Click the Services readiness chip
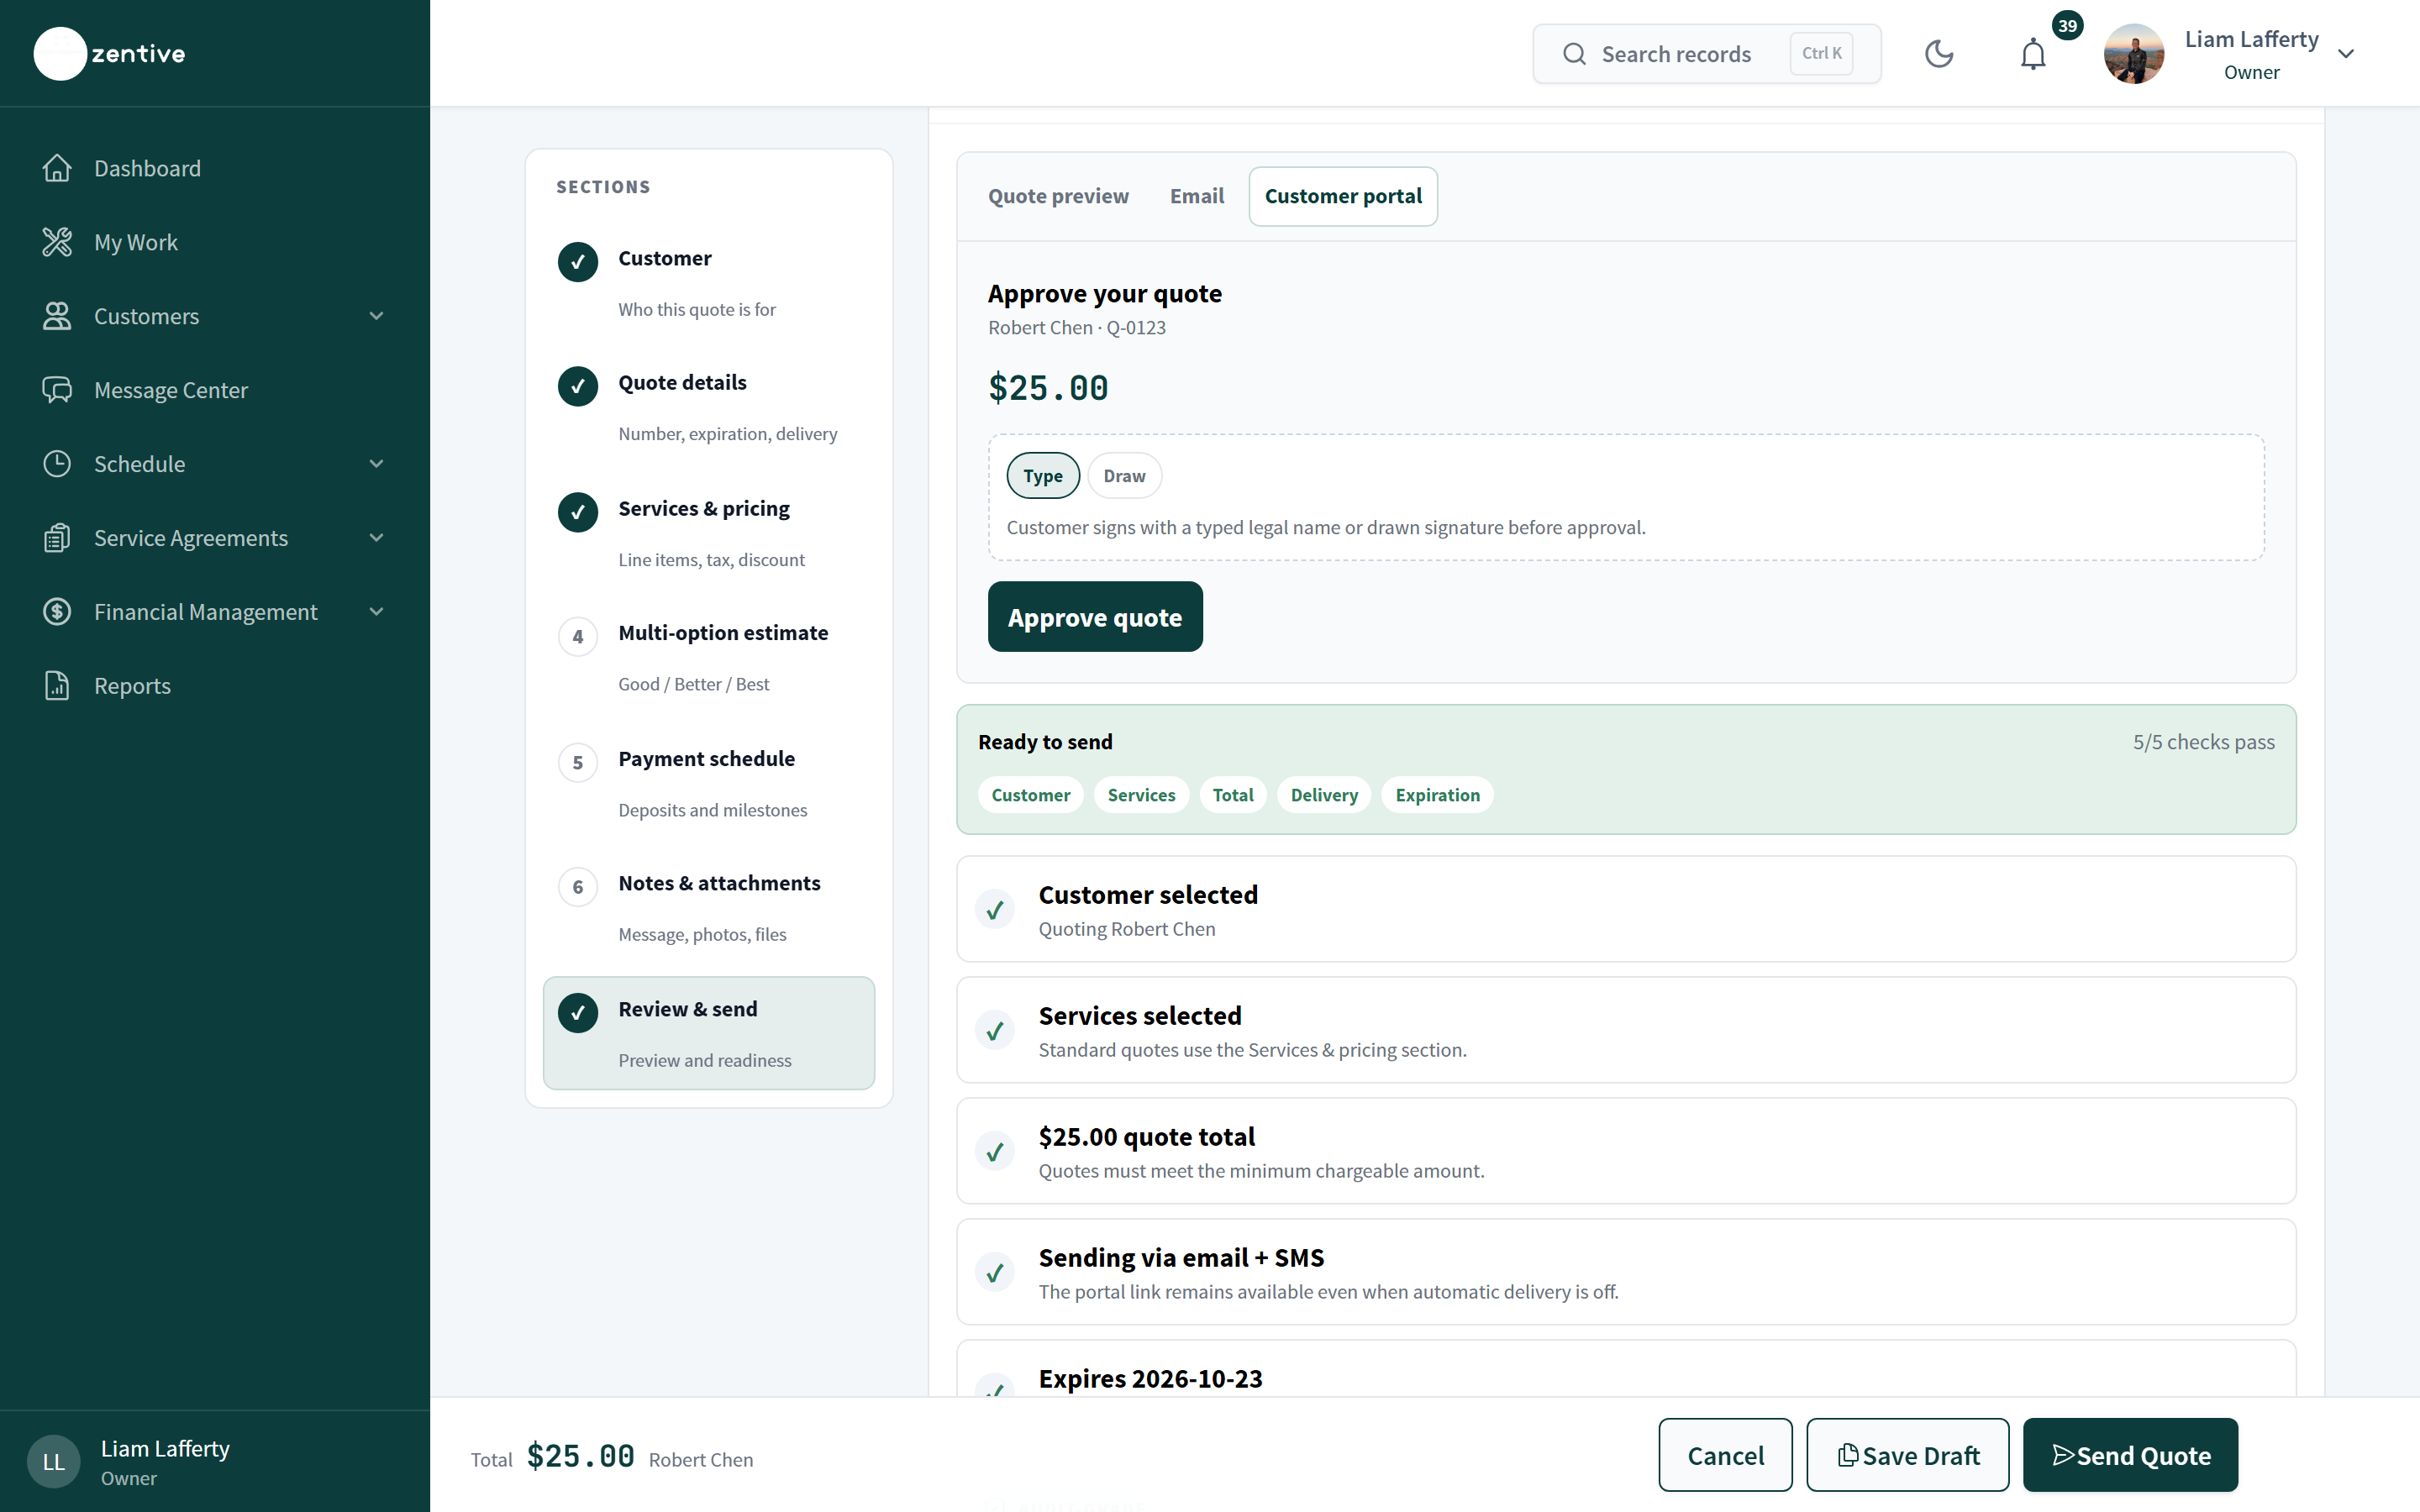The width and height of the screenshot is (2420, 1512). [1141, 795]
